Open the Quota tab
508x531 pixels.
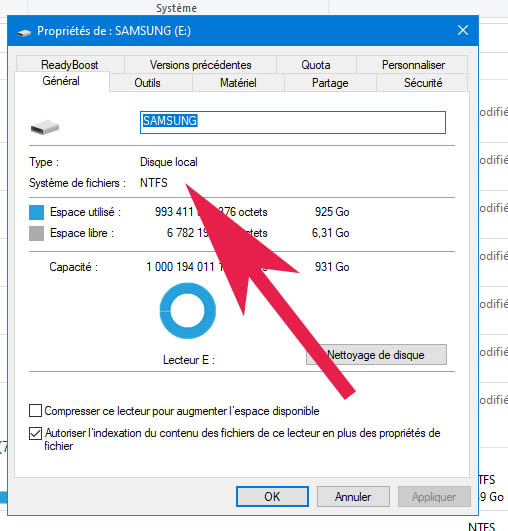click(316, 64)
